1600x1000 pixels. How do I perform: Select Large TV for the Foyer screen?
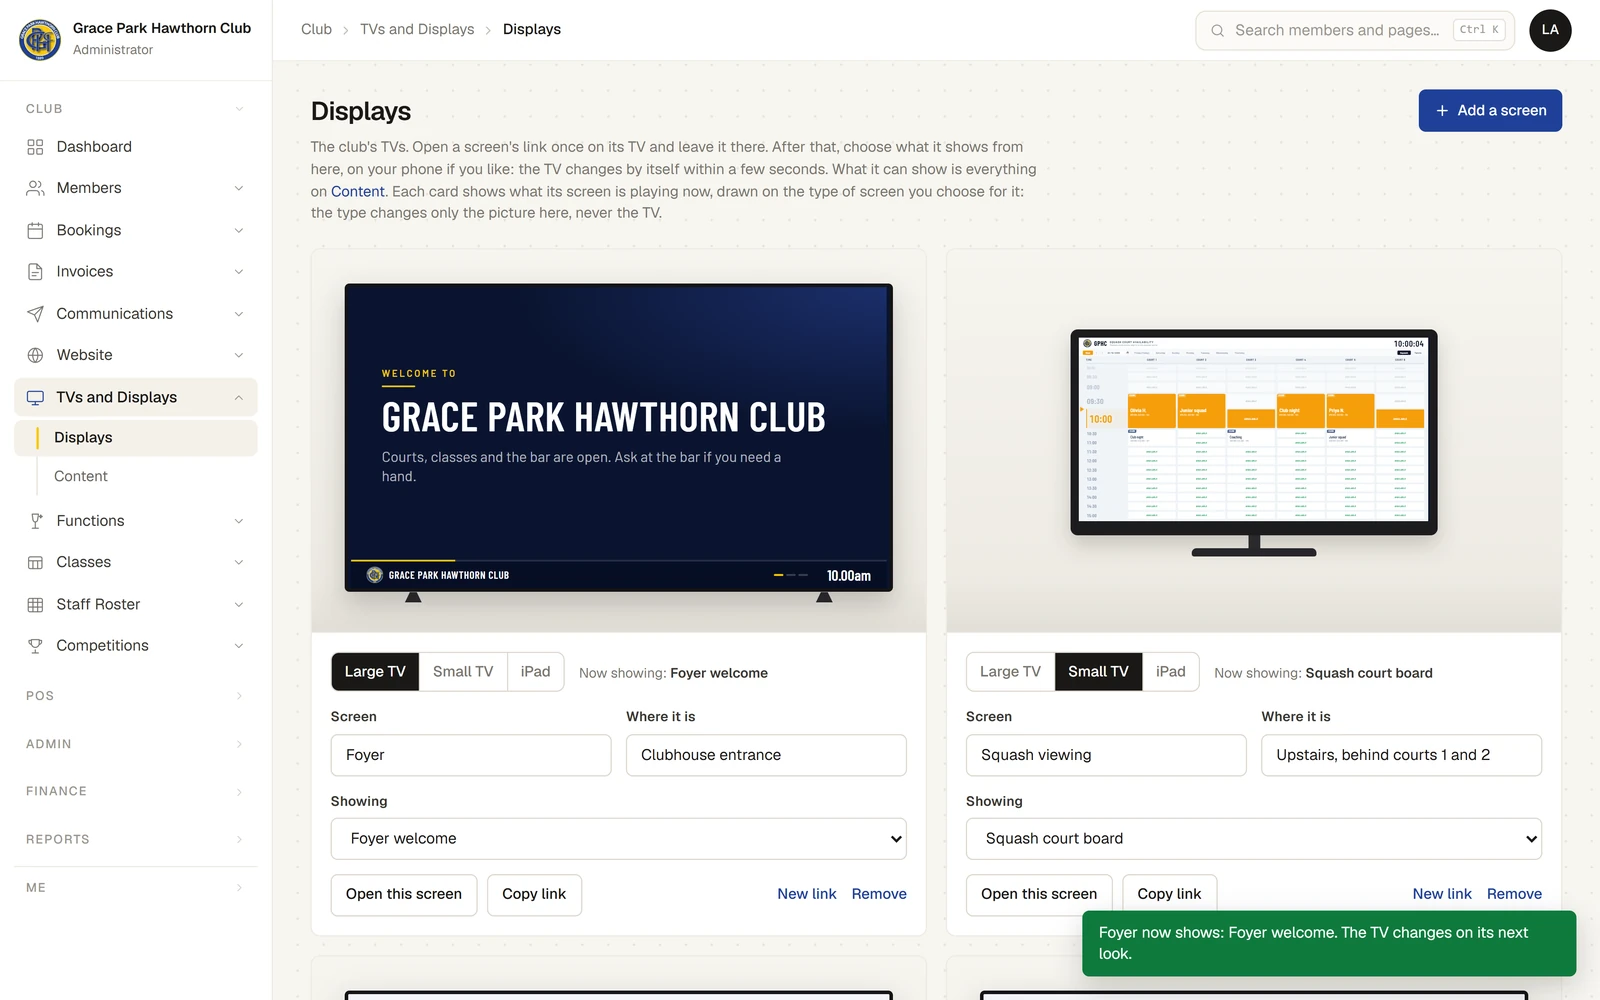pos(375,672)
